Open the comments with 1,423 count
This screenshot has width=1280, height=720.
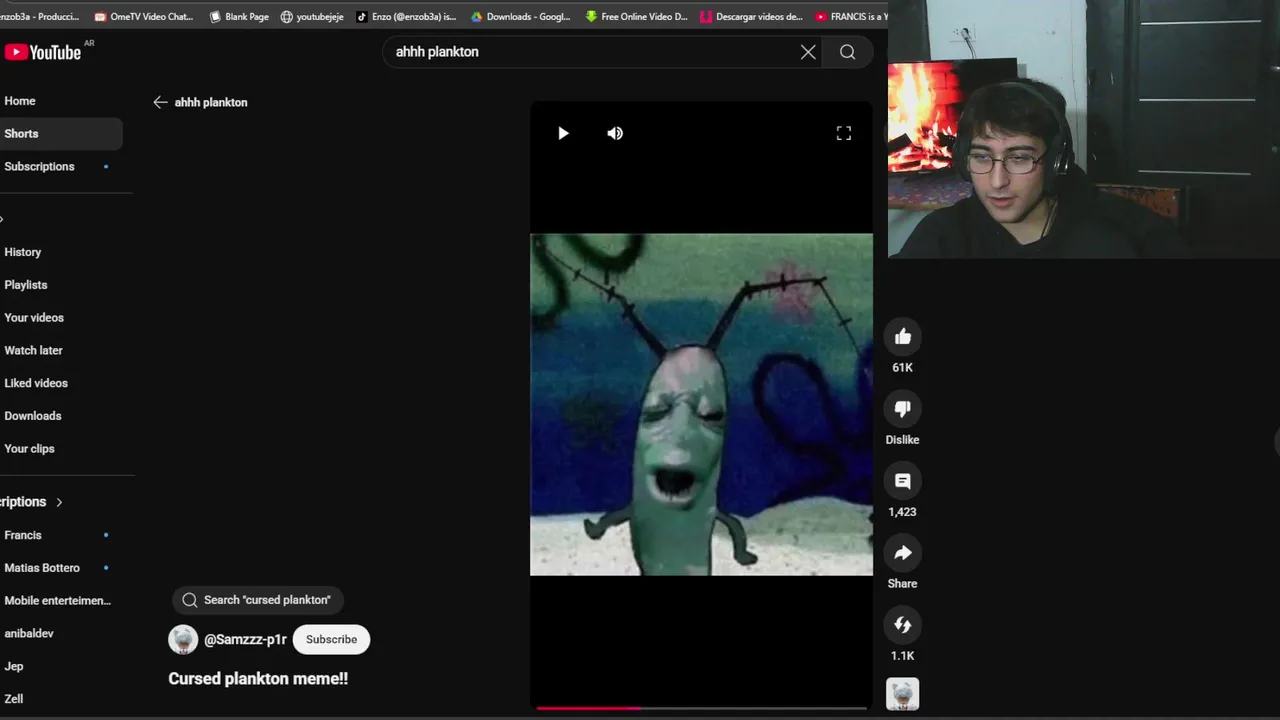coord(902,481)
